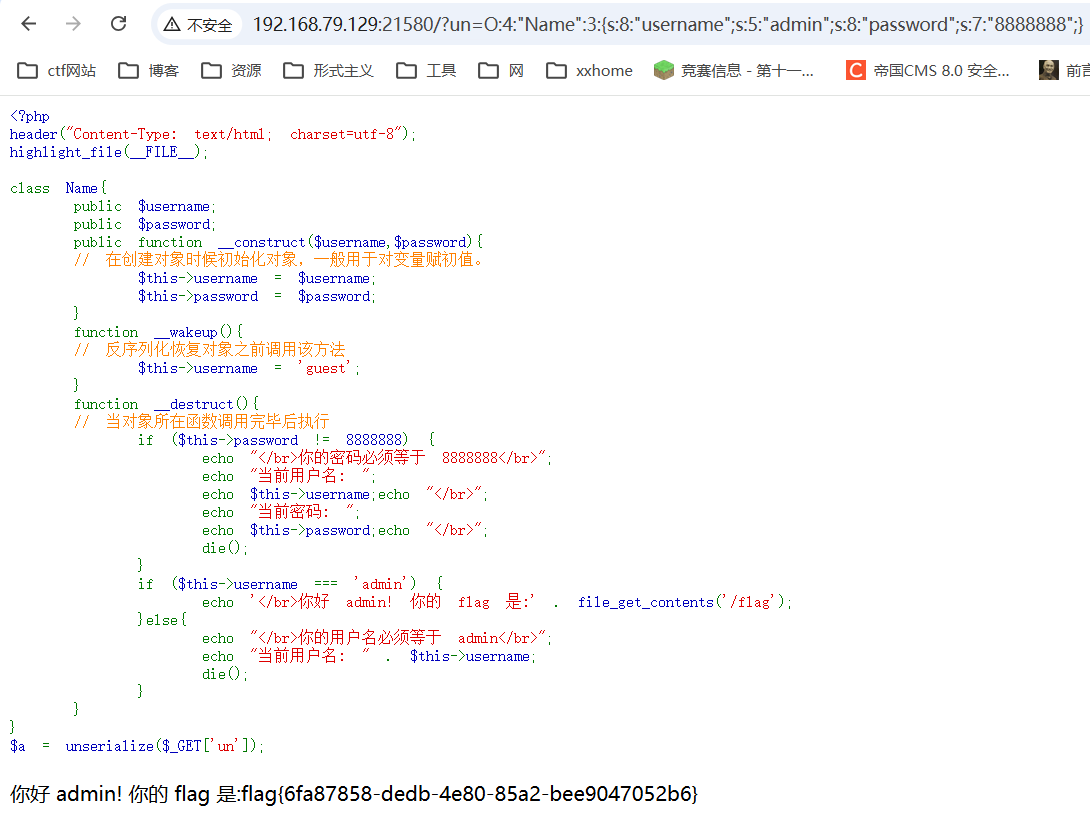Click the __construct function declaration
This screenshot has height=815, width=1090.
coord(278,242)
